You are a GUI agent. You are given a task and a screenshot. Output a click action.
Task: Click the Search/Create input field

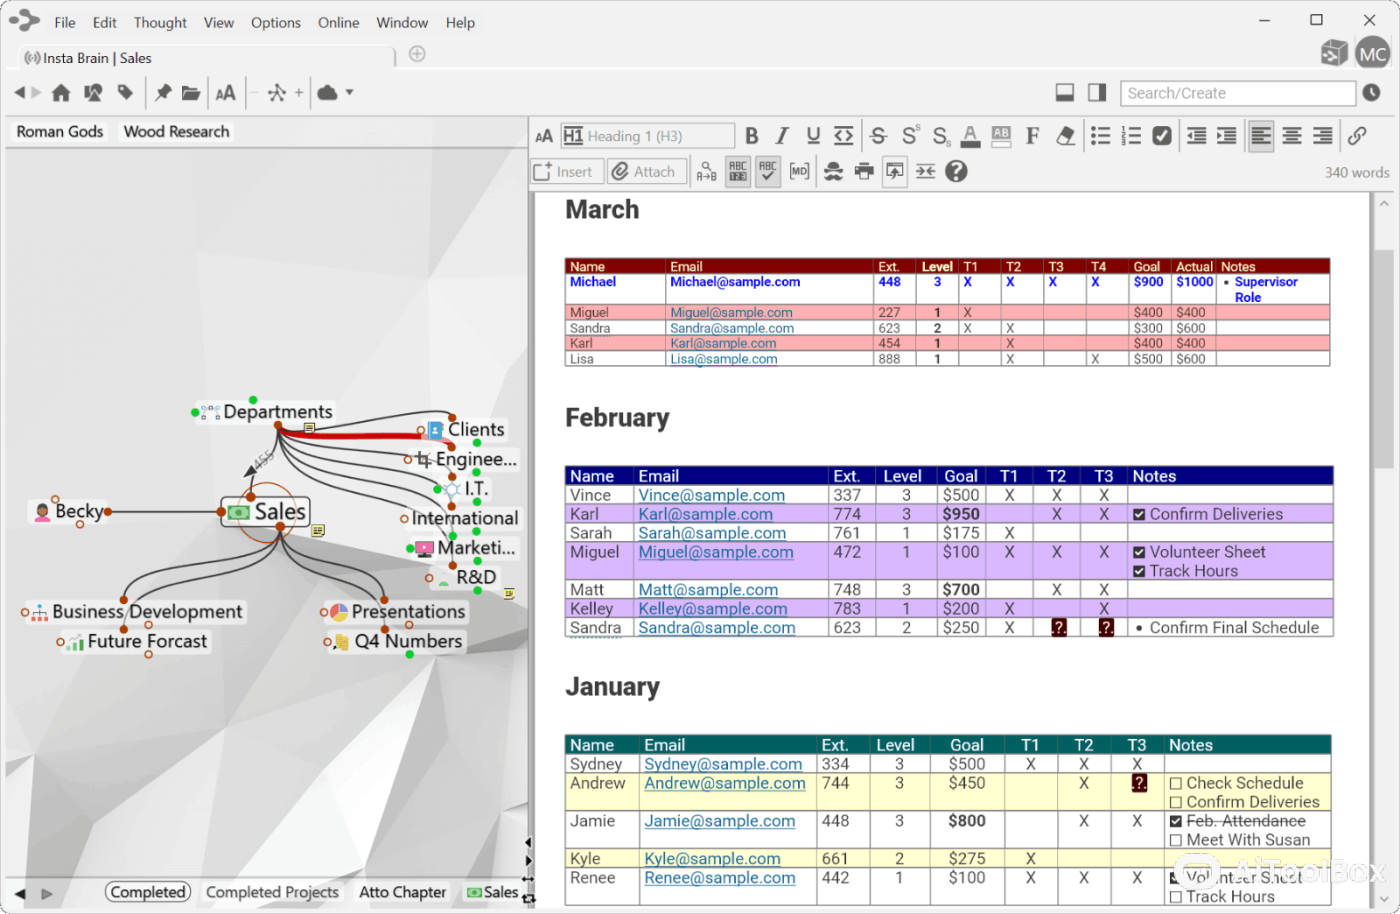click(1237, 93)
